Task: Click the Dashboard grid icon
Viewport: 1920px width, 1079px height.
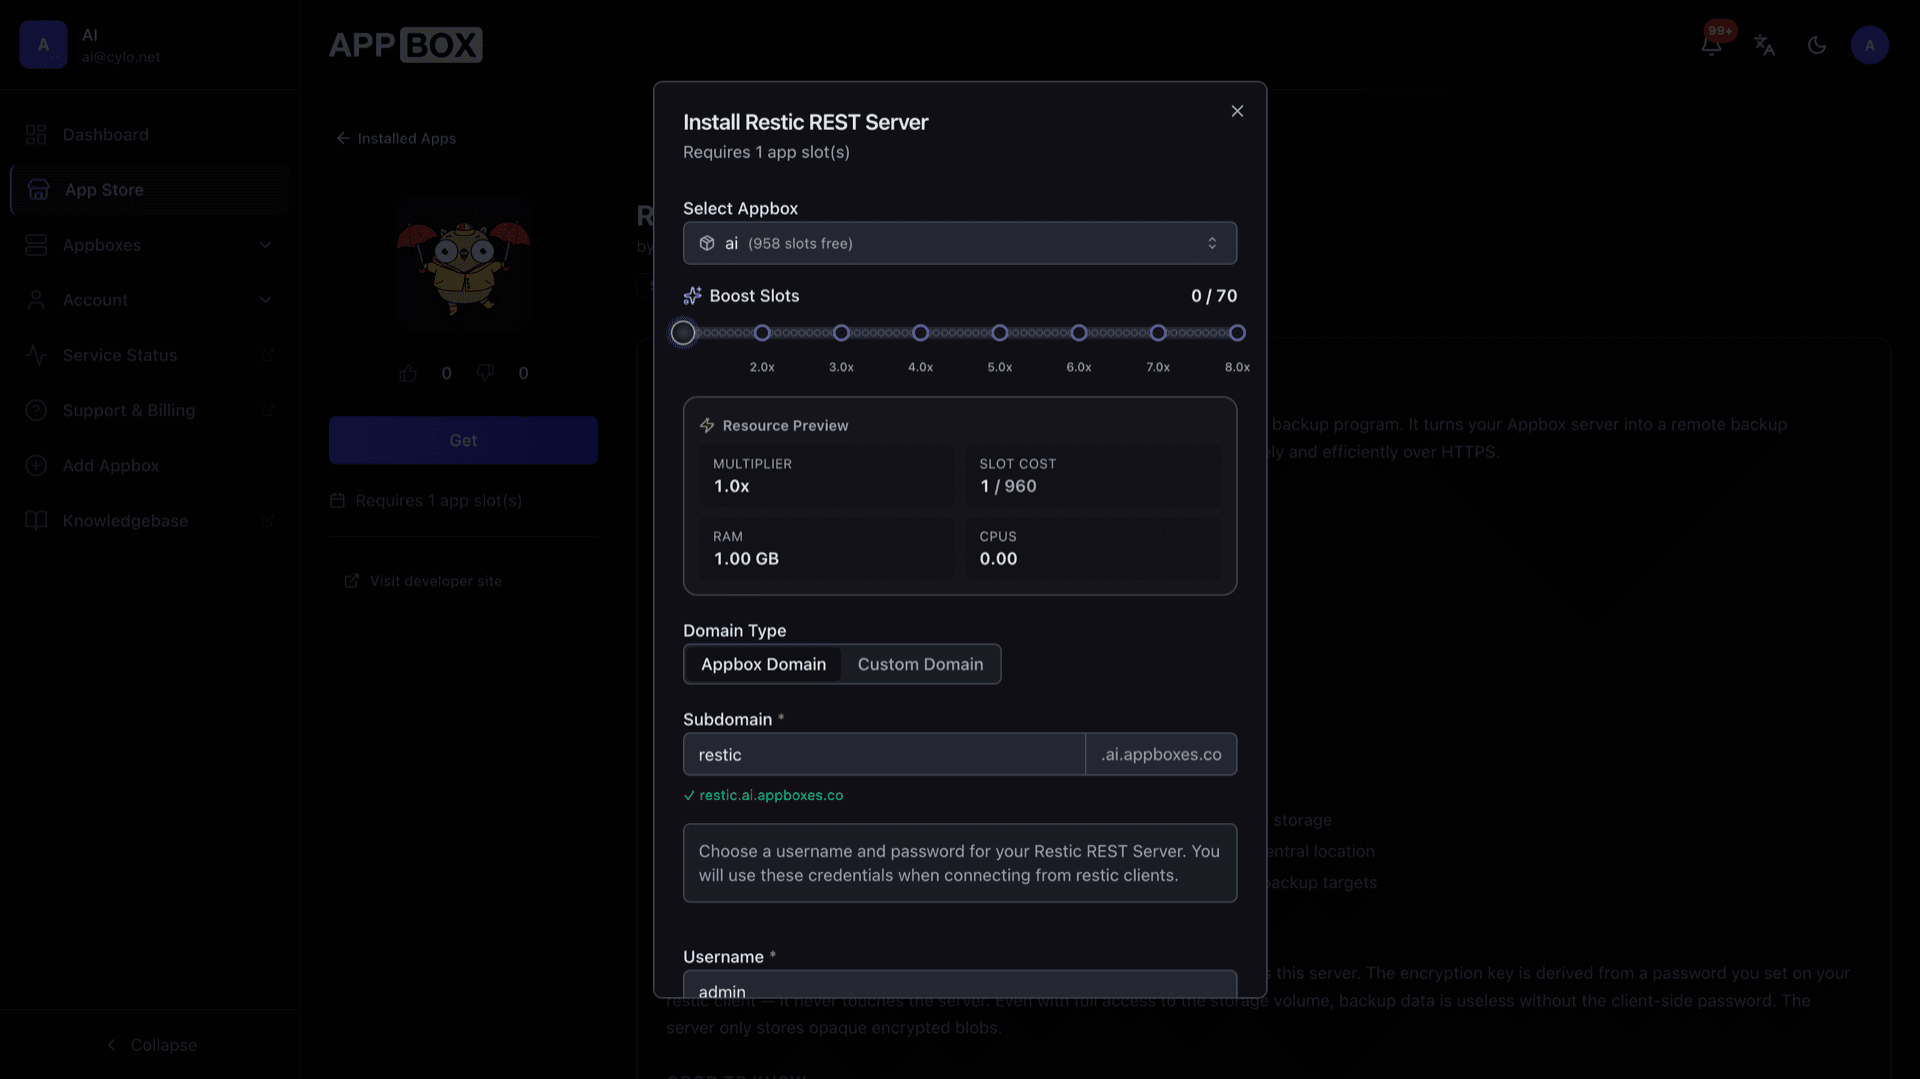Action: 36,134
